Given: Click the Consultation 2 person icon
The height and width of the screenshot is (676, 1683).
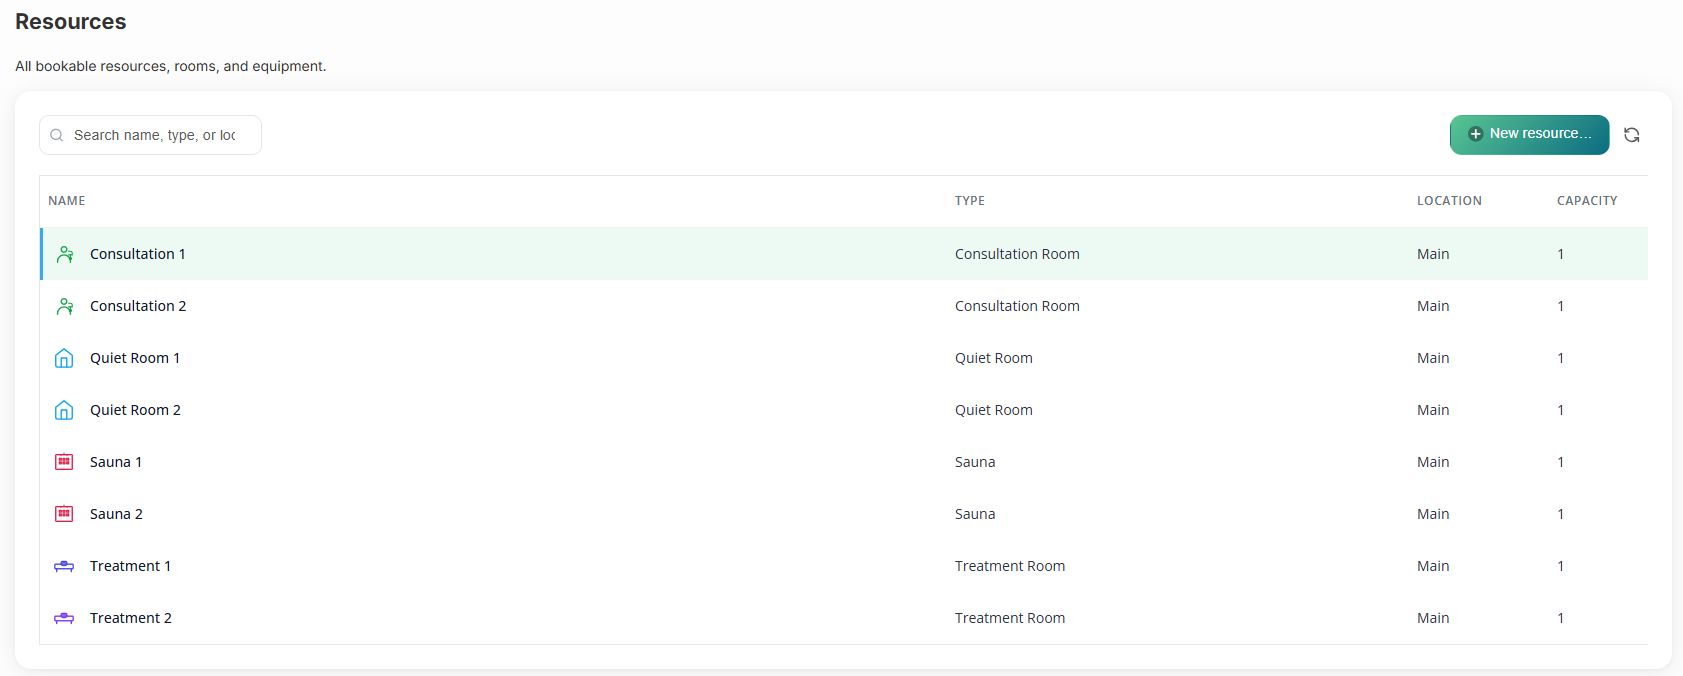Looking at the screenshot, I should [65, 306].
